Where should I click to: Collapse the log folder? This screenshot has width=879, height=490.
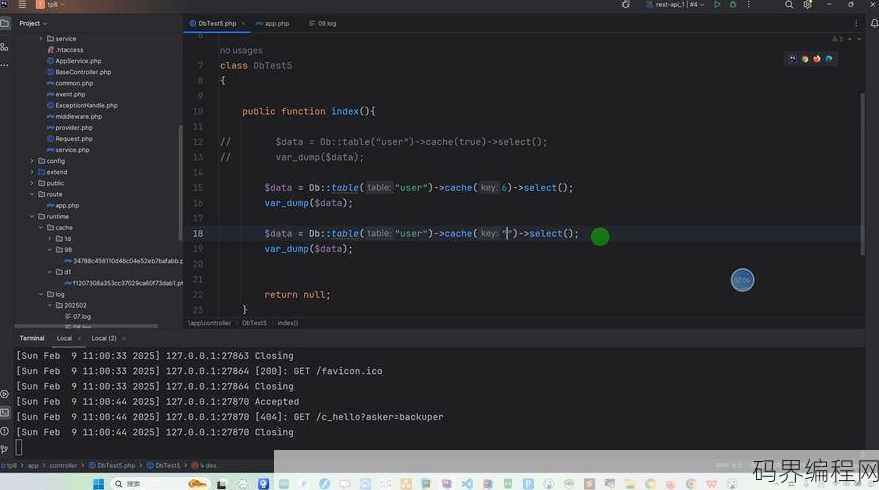41,294
